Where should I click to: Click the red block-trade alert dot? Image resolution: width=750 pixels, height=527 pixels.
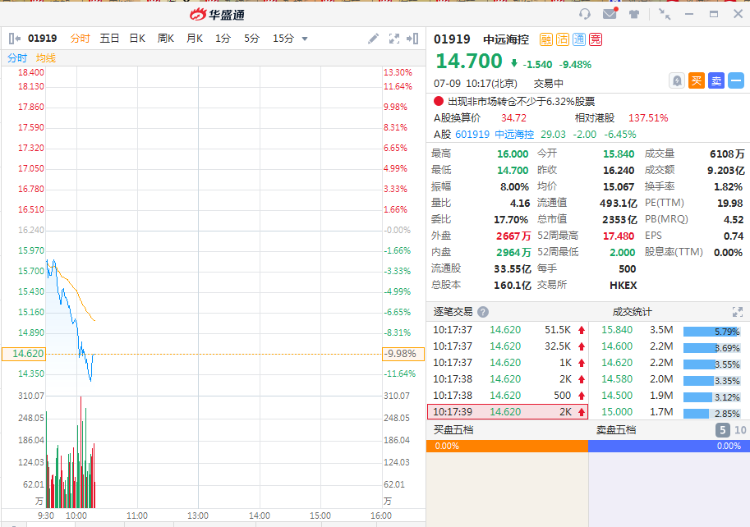tap(439, 101)
